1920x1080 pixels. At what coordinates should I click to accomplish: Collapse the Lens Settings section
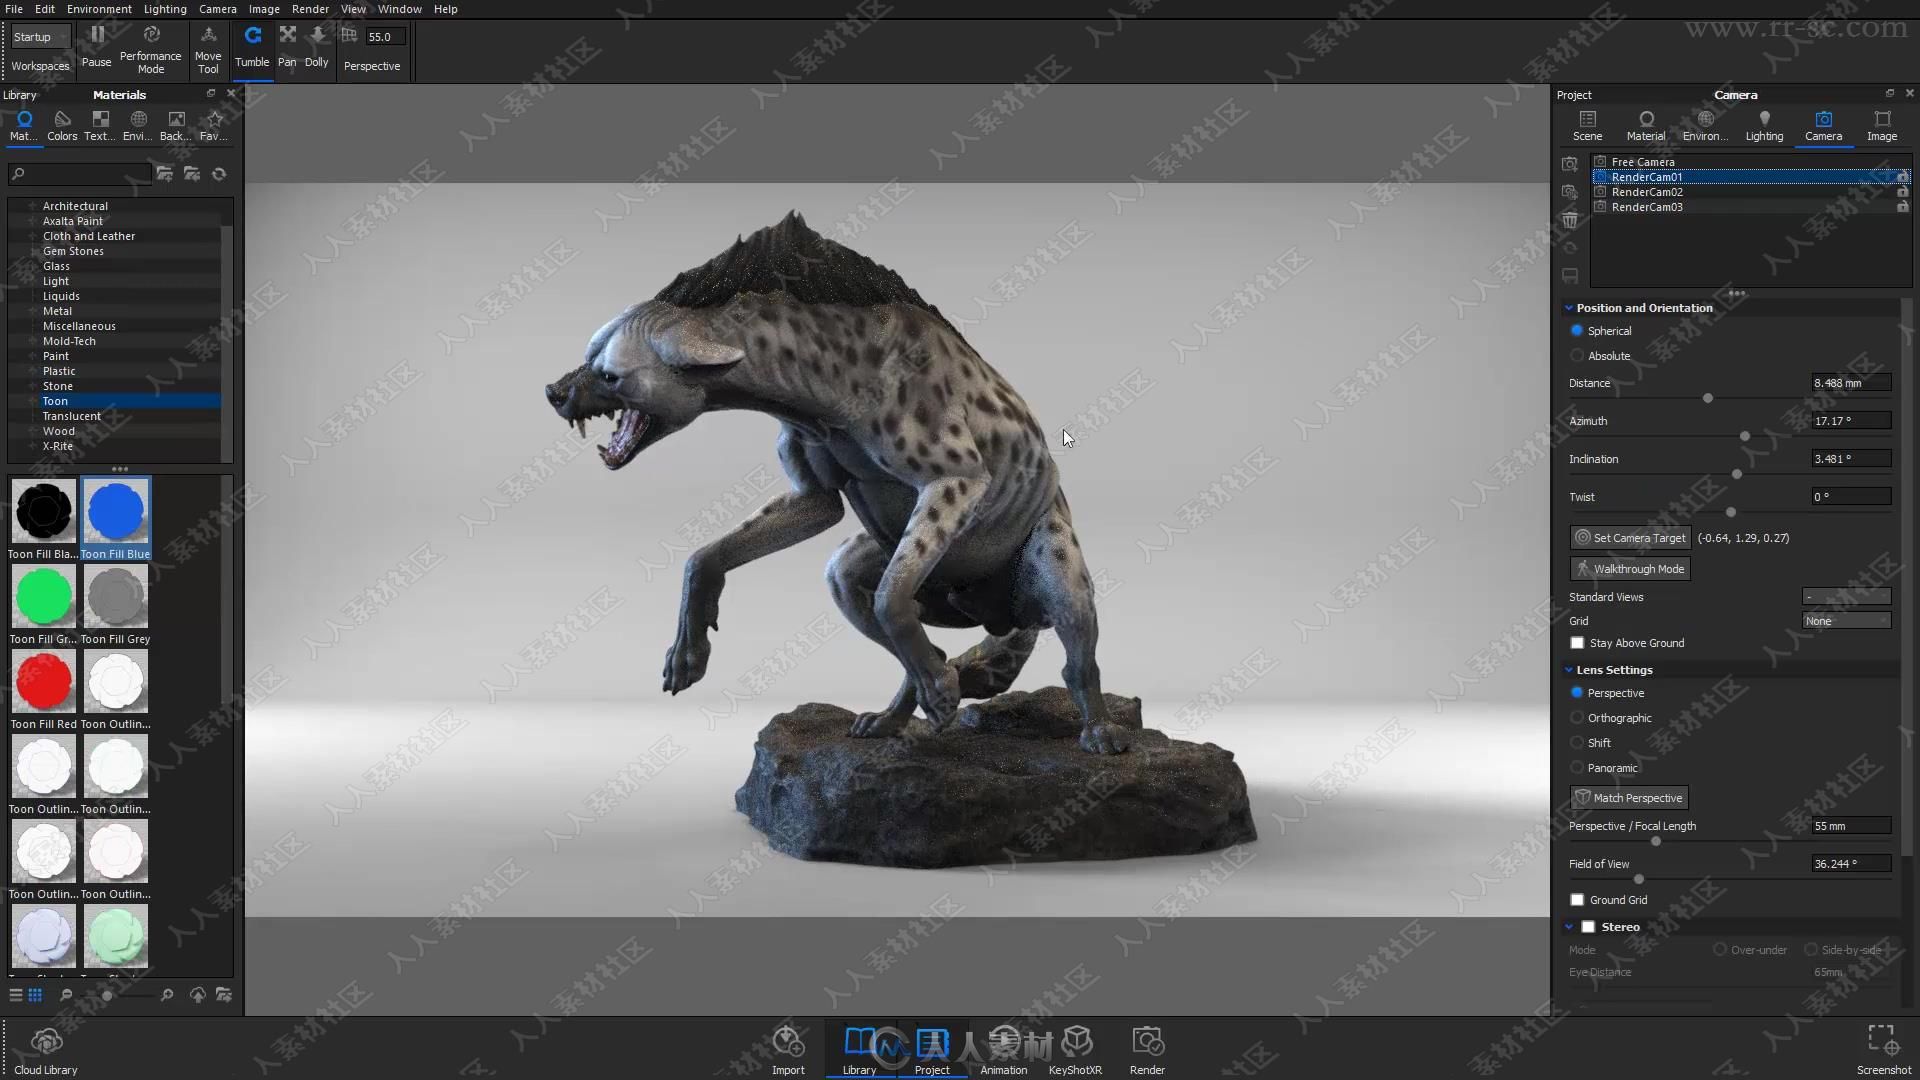(x=1568, y=670)
